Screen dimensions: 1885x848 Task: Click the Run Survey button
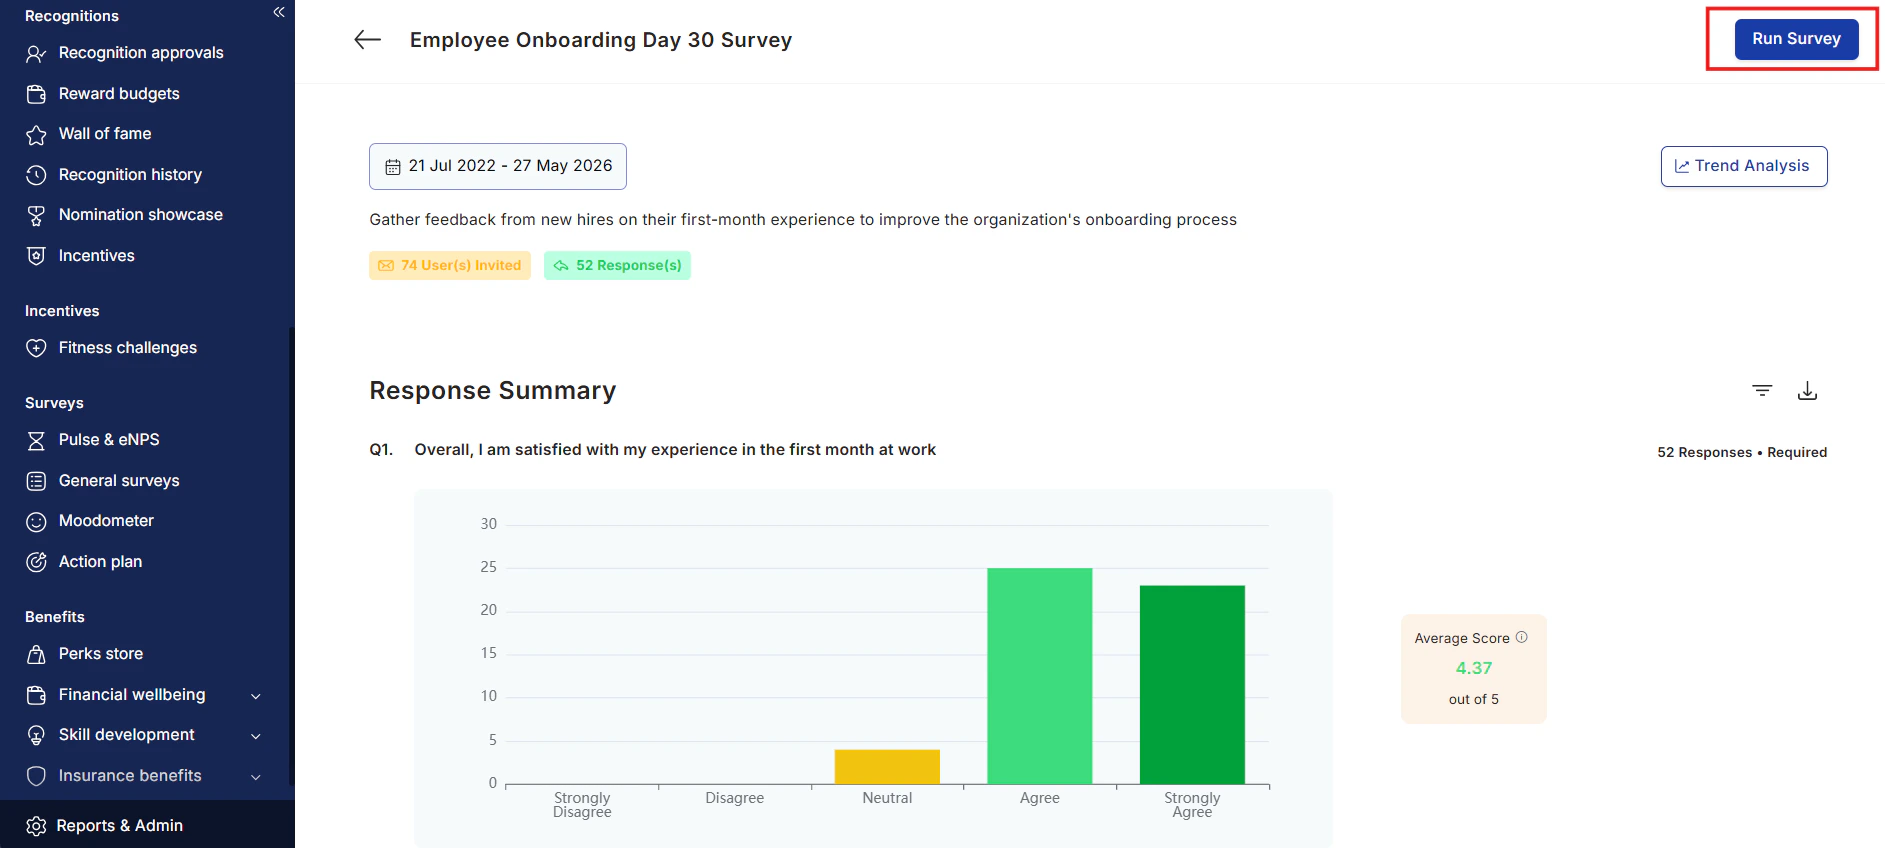tap(1796, 39)
